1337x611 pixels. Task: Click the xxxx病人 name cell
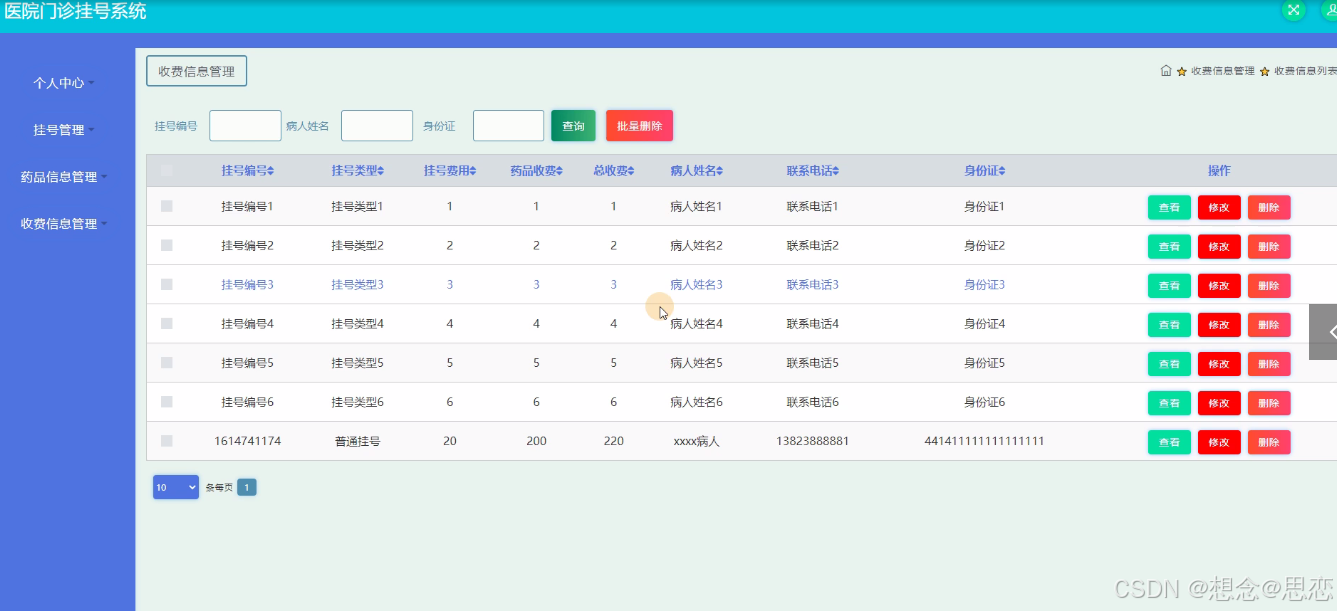(x=696, y=441)
